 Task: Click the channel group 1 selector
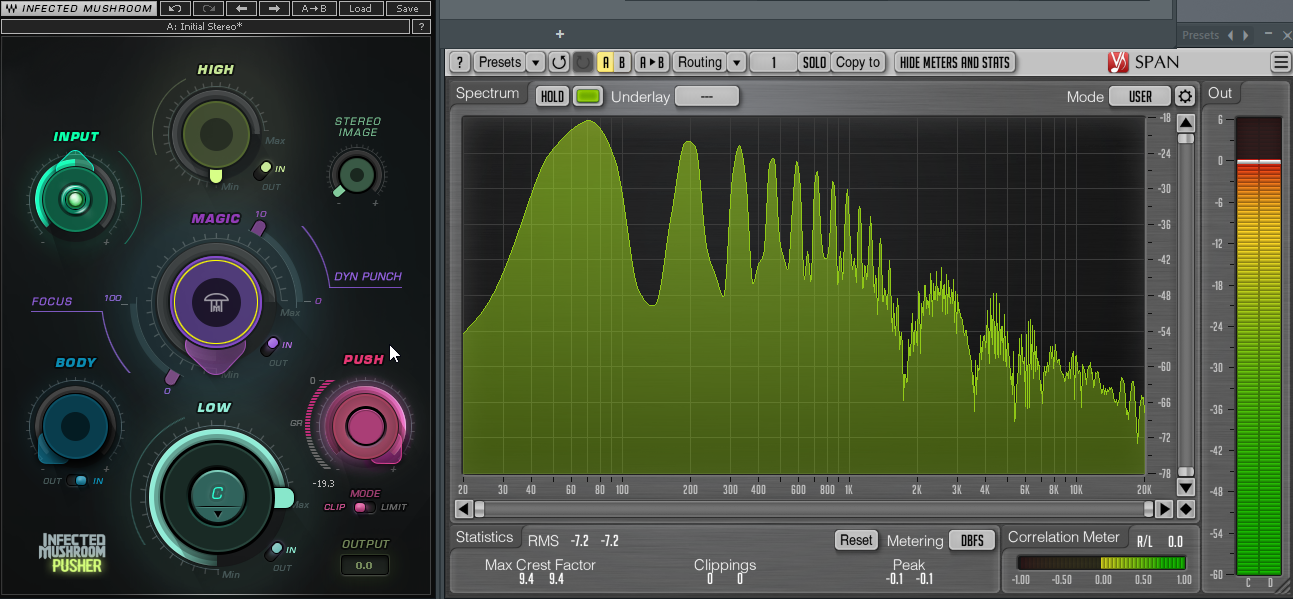tap(773, 62)
